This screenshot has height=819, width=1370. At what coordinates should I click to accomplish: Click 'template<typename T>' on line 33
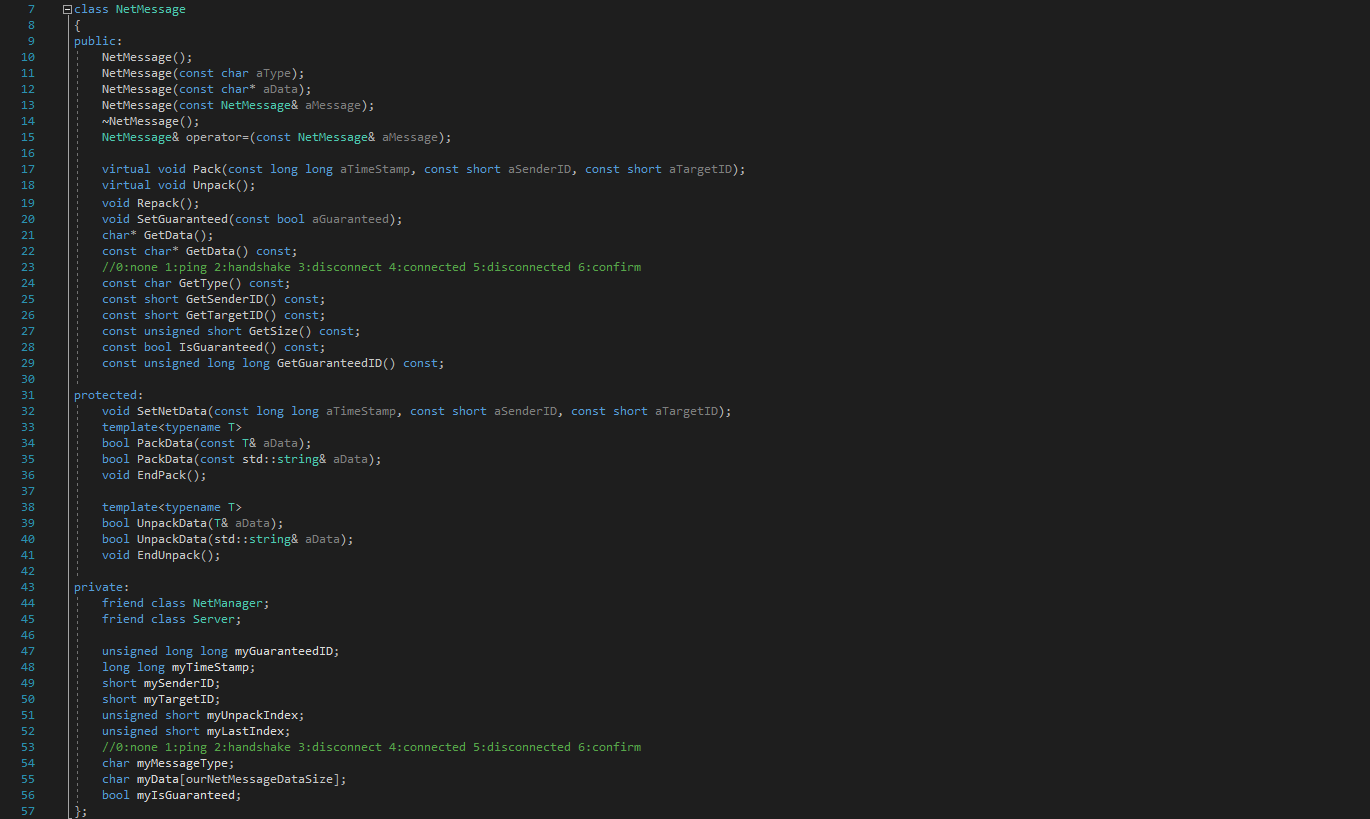[172, 427]
